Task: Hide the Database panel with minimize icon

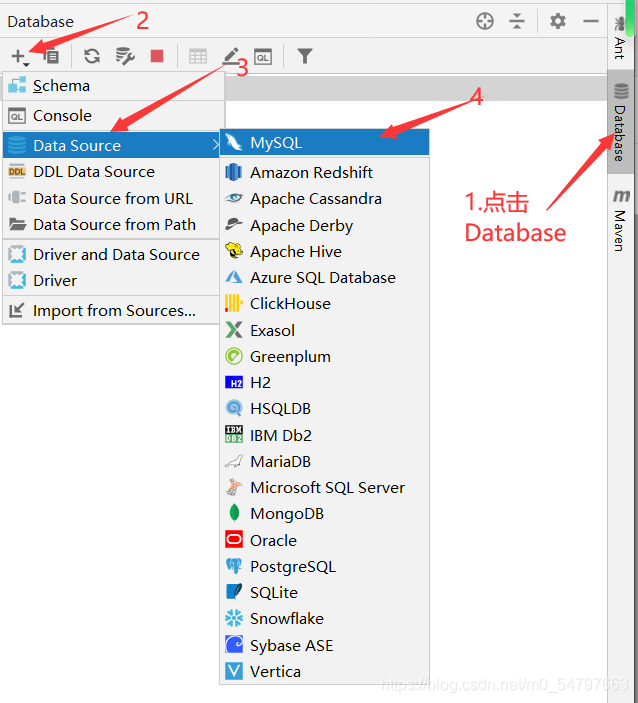Action: pyautogui.click(x=591, y=21)
